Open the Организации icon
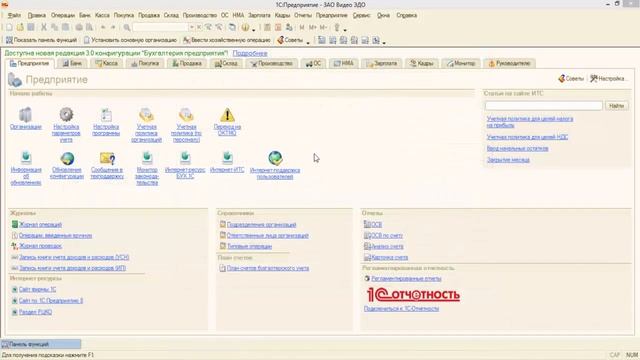Screen dimensions: 640x360 [25, 115]
